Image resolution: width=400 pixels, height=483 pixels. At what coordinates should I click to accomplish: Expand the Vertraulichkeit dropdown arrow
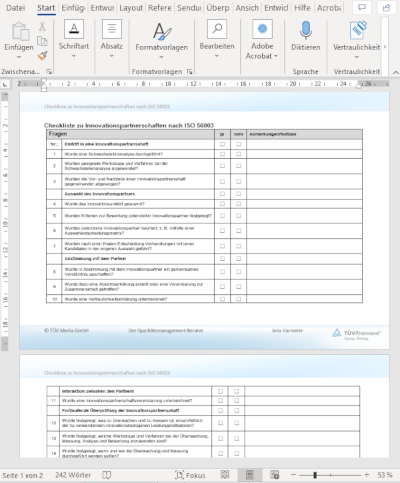356,57
